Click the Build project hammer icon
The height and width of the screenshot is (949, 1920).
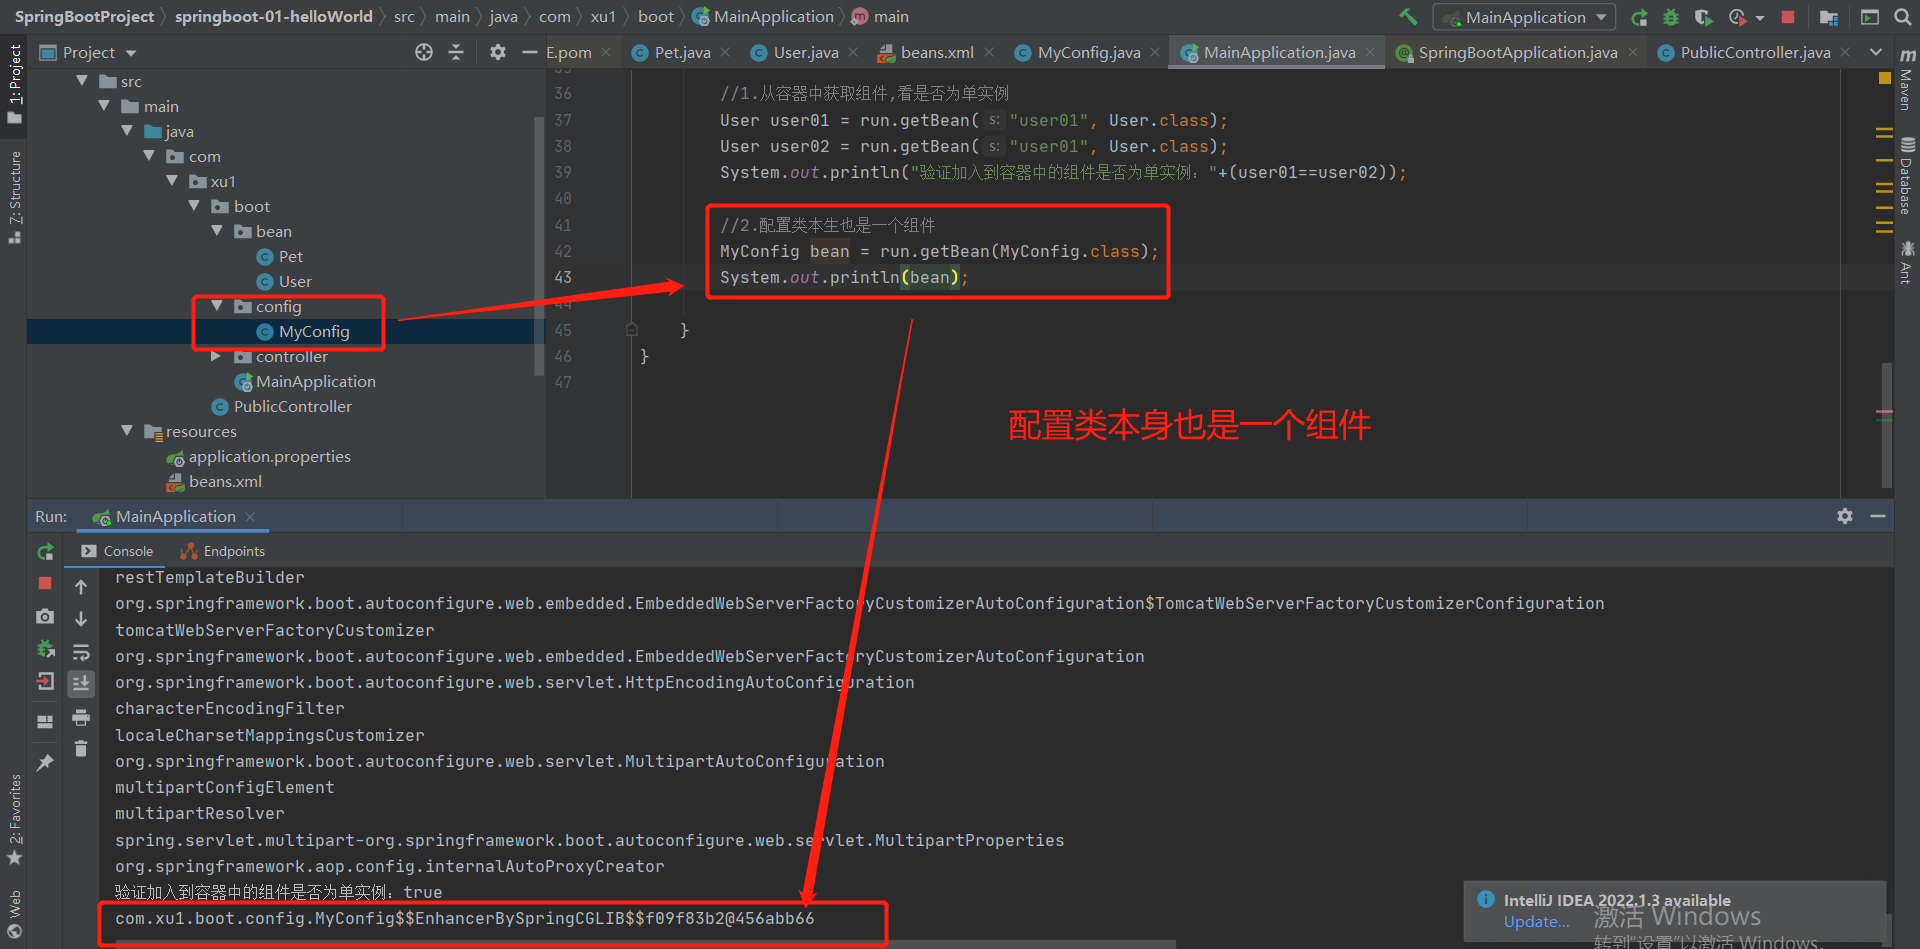click(x=1408, y=17)
